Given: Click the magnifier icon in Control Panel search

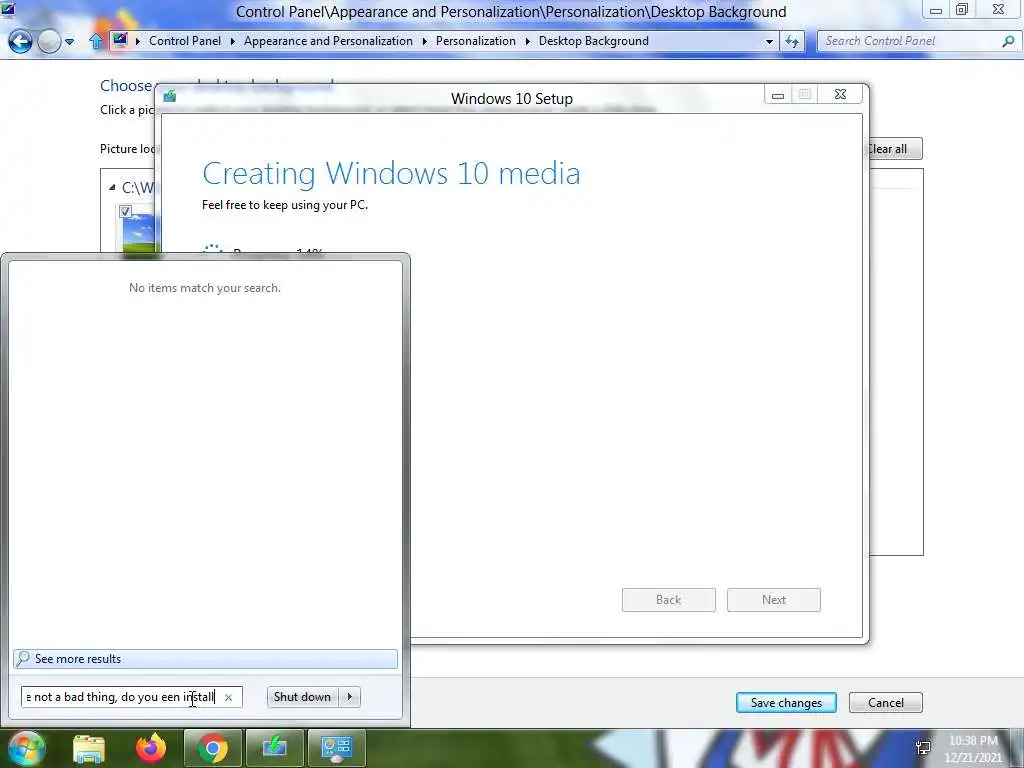Looking at the screenshot, I should [x=1008, y=41].
